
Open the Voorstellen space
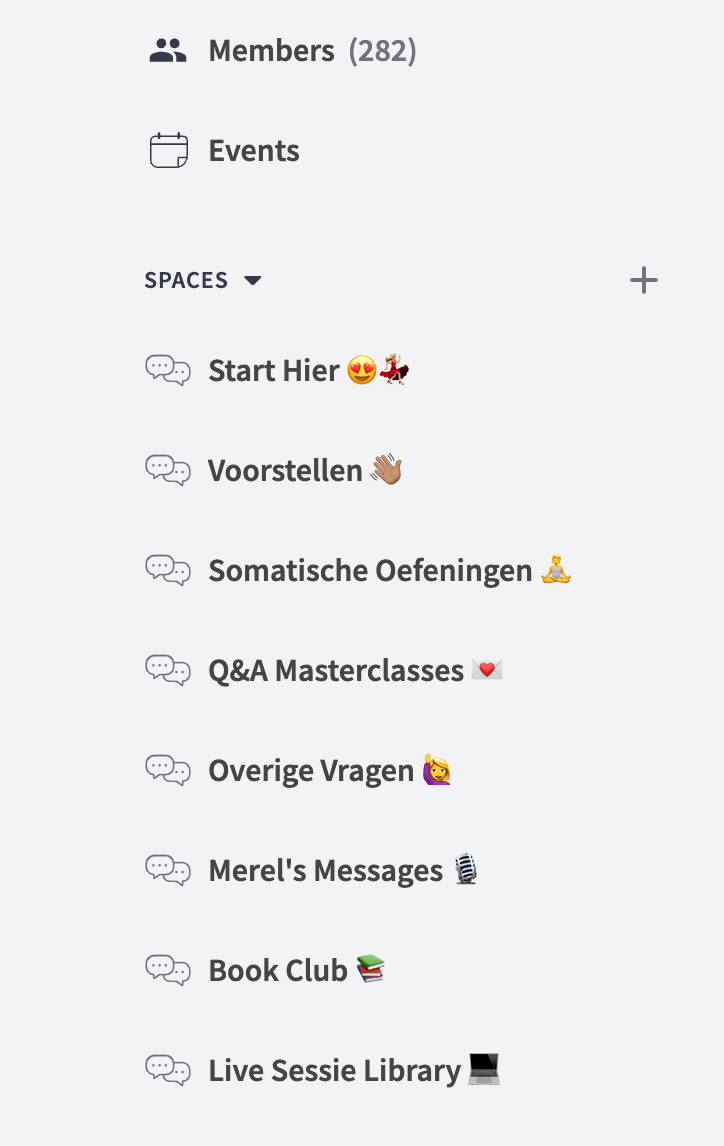tap(285, 470)
